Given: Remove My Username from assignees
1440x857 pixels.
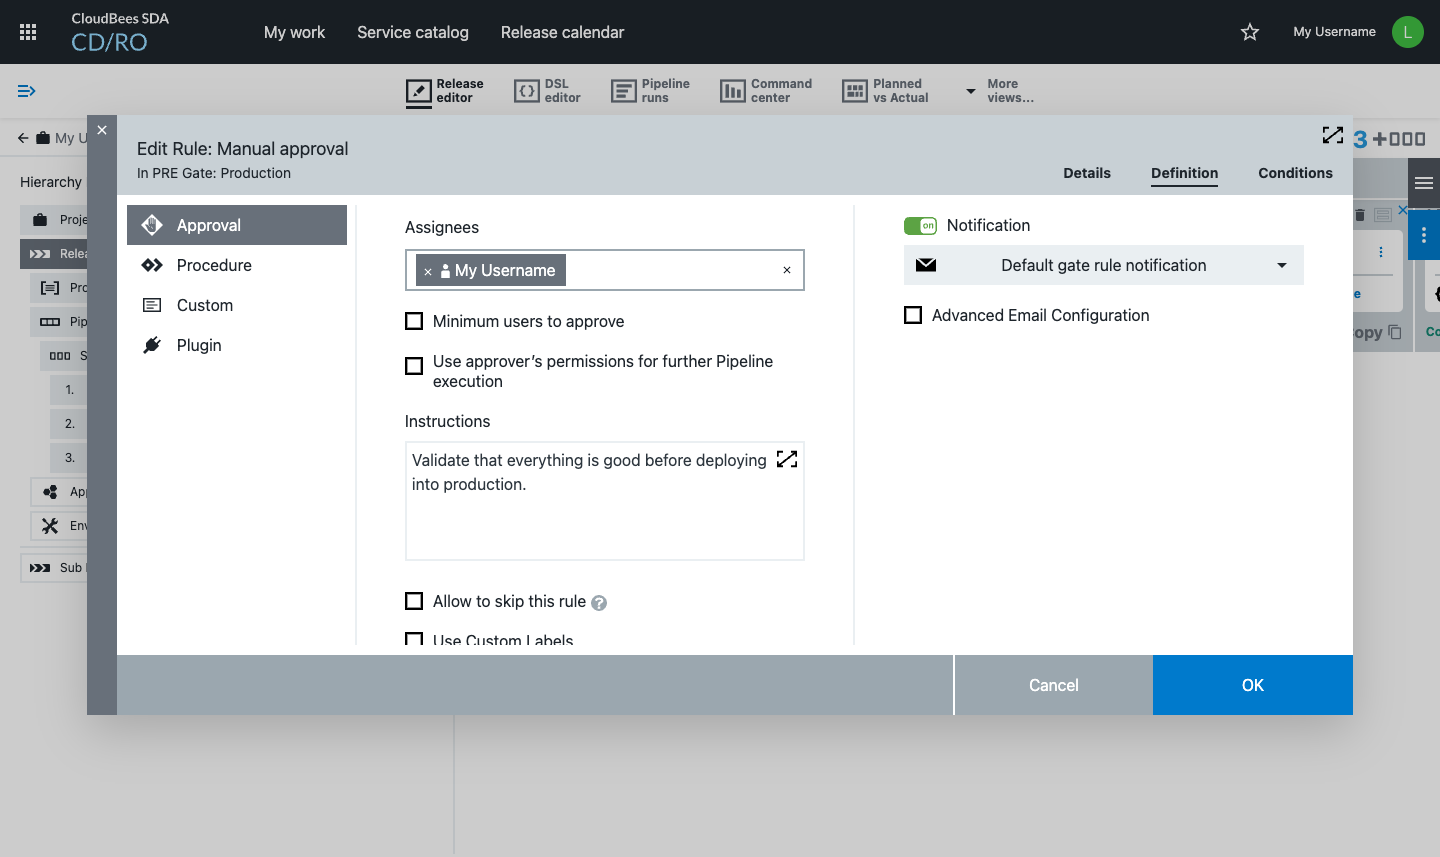Looking at the screenshot, I should tap(428, 271).
